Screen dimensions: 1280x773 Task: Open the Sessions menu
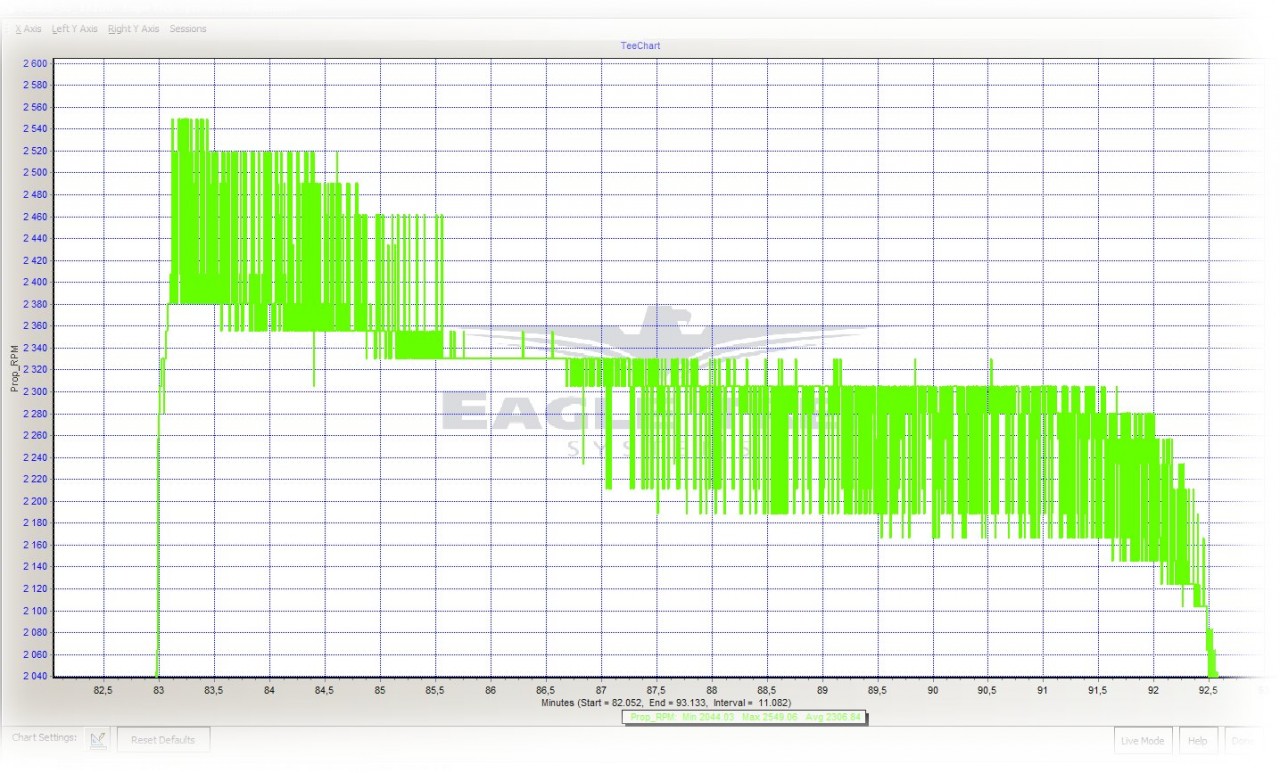(188, 29)
